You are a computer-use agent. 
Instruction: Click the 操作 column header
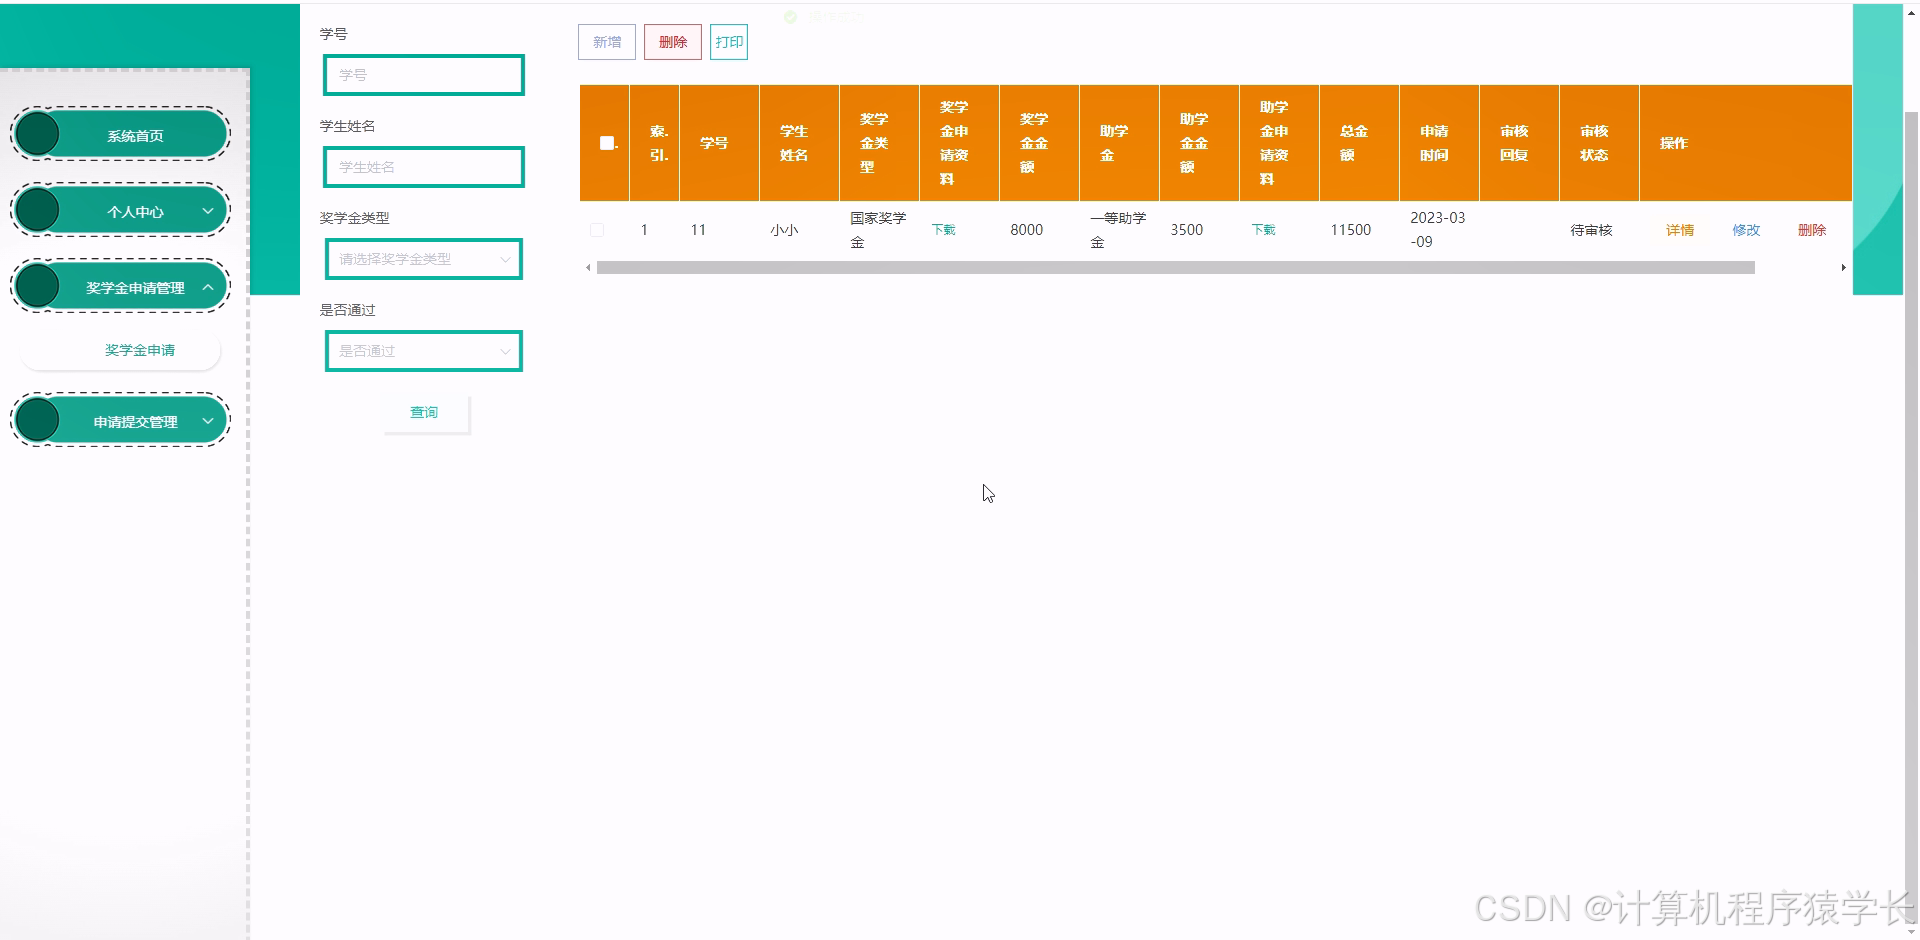pyautogui.click(x=1746, y=143)
